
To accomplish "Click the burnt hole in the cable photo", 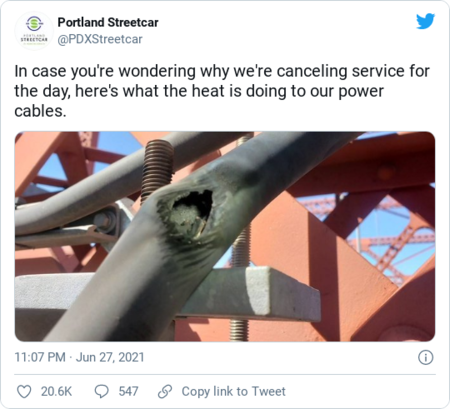I will (193, 213).
